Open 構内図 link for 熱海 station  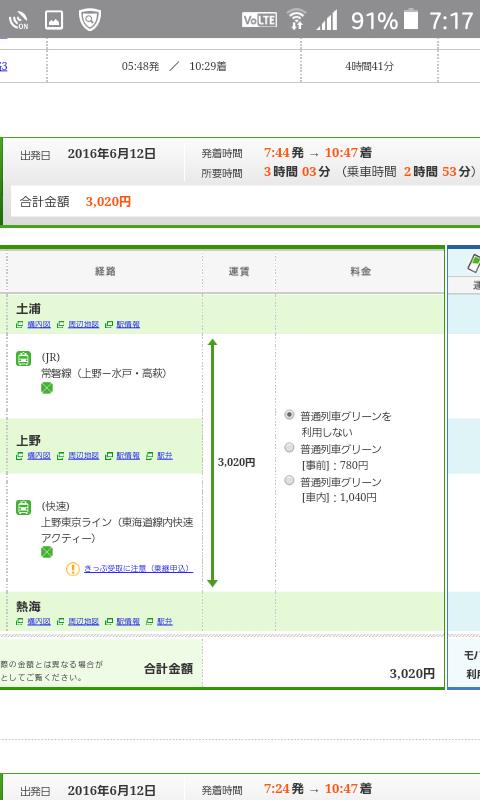[39, 621]
